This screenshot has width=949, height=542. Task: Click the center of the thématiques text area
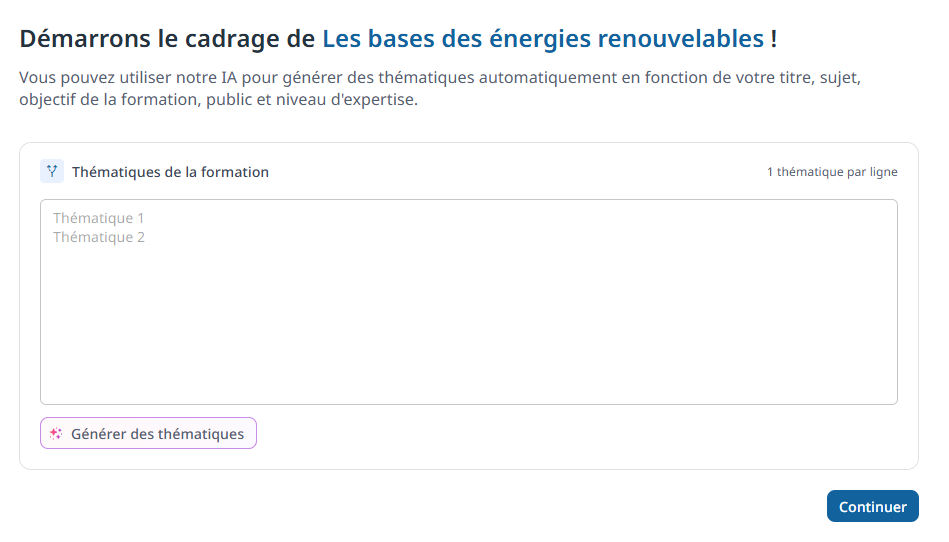pyautogui.click(x=468, y=302)
